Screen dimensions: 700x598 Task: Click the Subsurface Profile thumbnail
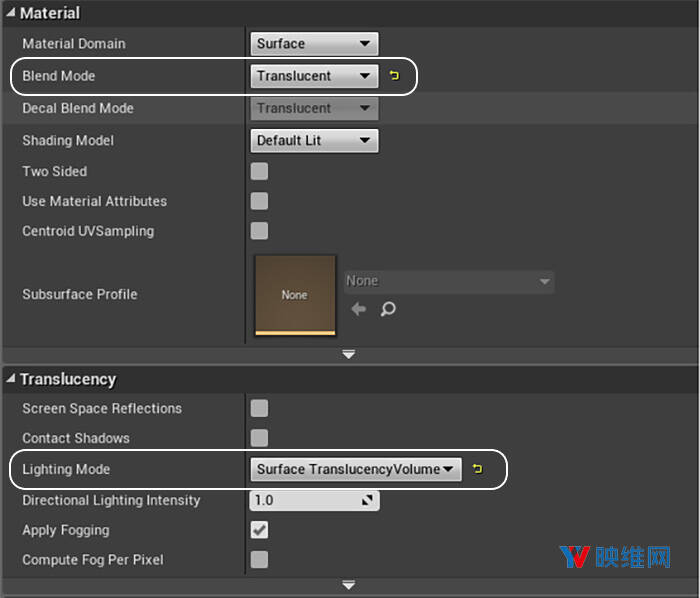pos(294,295)
